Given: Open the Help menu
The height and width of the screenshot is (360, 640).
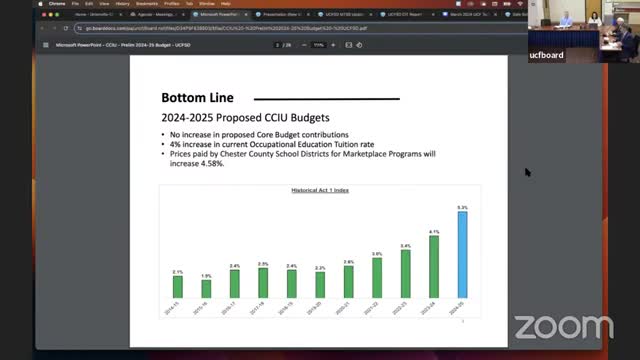Looking at the screenshot, I should 226,4.
